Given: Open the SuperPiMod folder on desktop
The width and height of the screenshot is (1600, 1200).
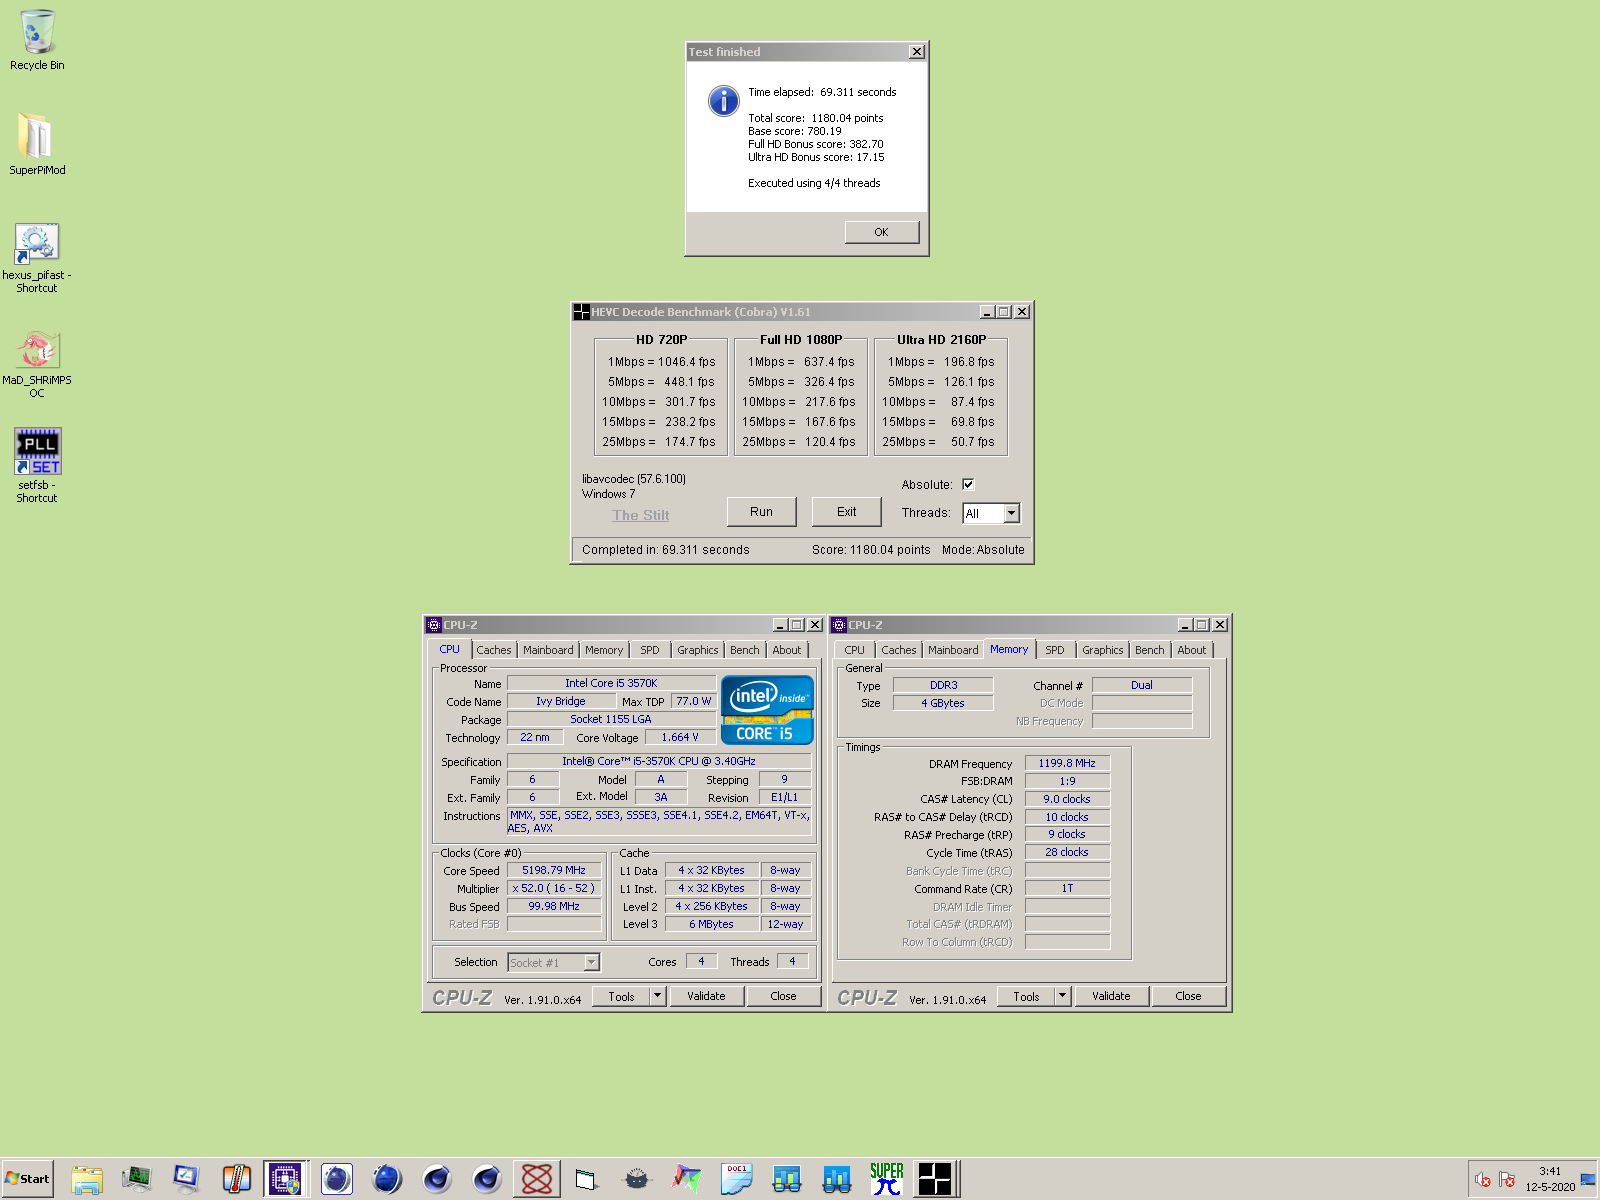Looking at the screenshot, I should 37,144.
